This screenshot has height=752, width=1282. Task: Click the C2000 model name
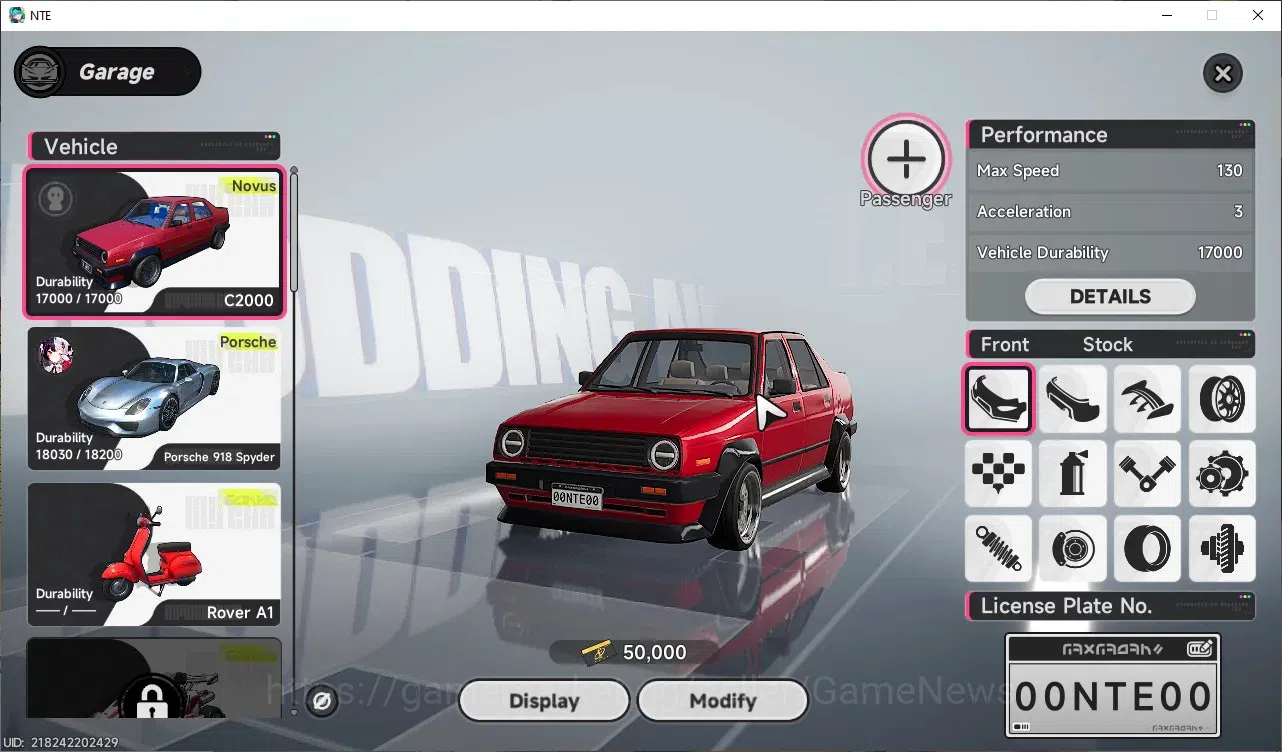pos(248,300)
